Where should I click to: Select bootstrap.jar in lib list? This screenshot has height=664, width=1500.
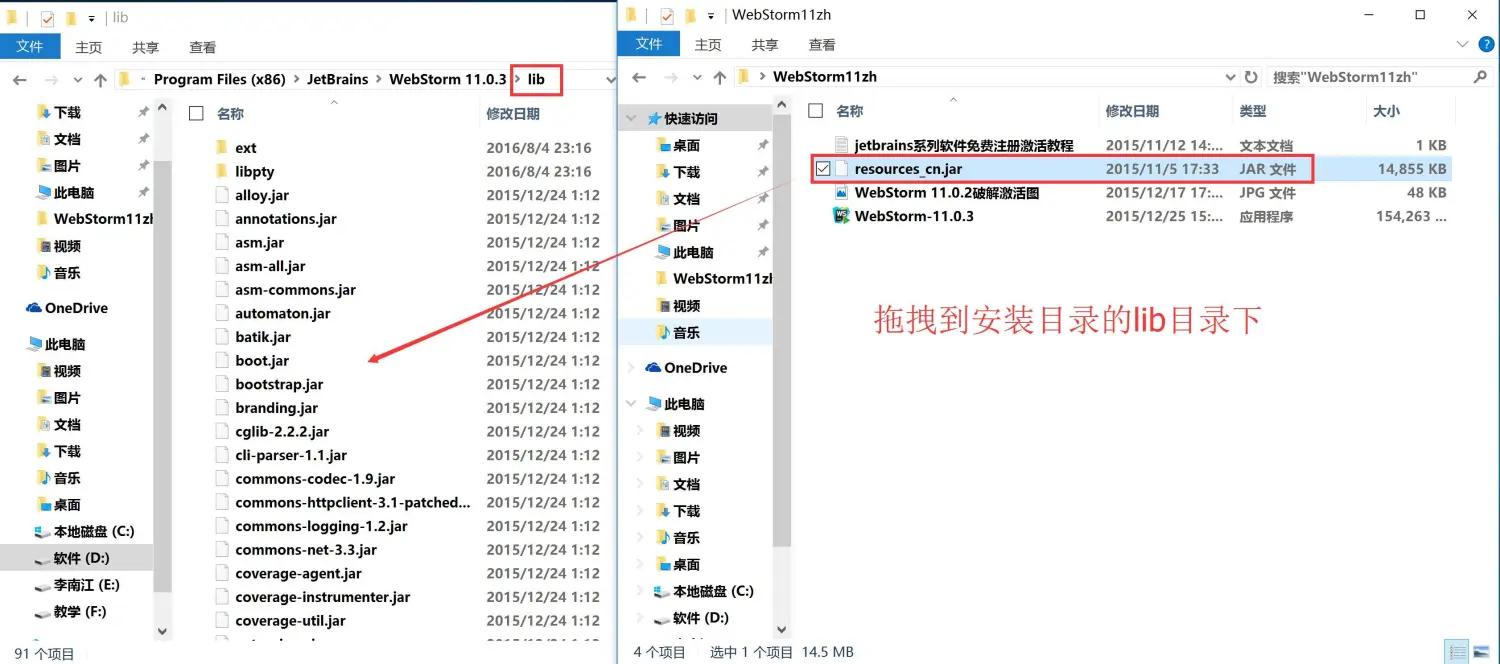pos(279,385)
